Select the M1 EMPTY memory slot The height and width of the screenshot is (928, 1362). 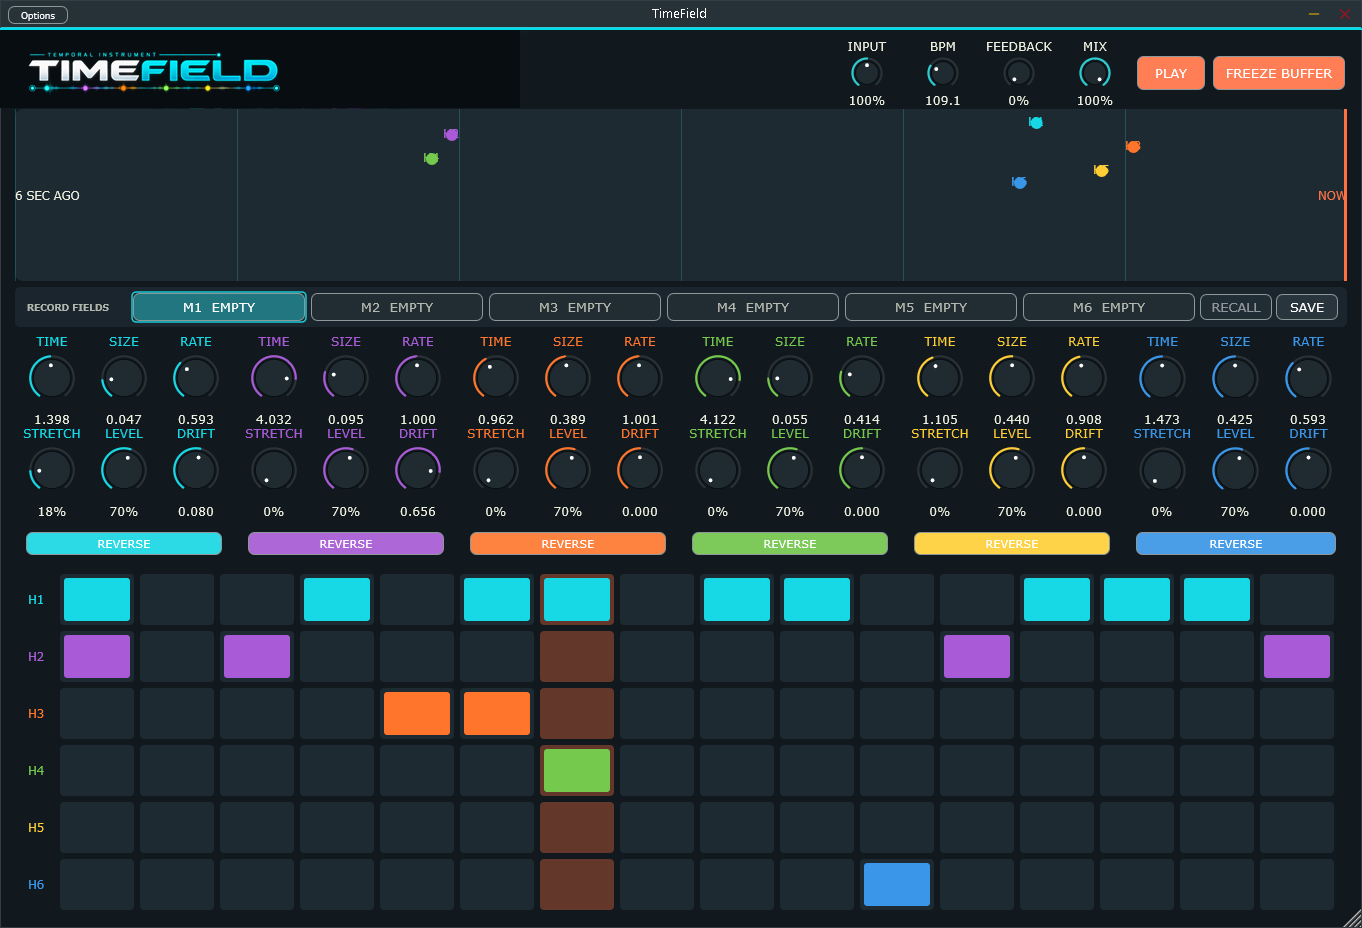pyautogui.click(x=219, y=307)
